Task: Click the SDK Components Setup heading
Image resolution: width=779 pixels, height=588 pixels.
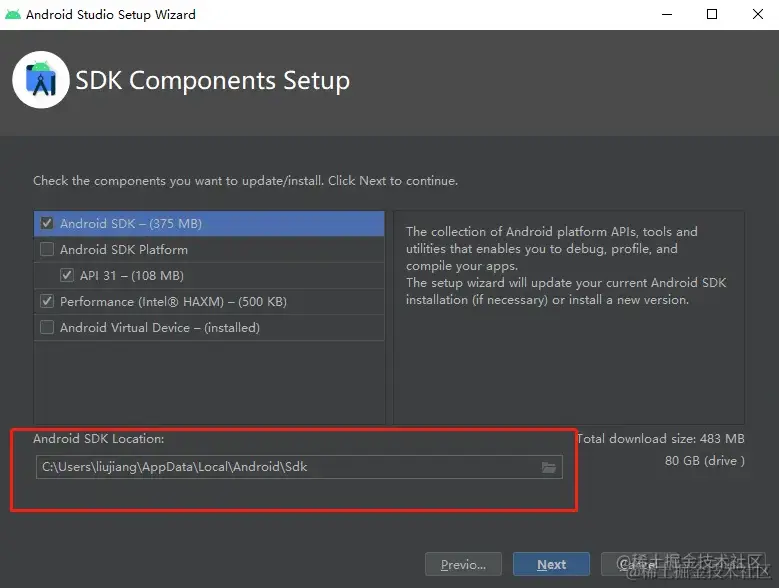Action: pyautogui.click(x=213, y=80)
